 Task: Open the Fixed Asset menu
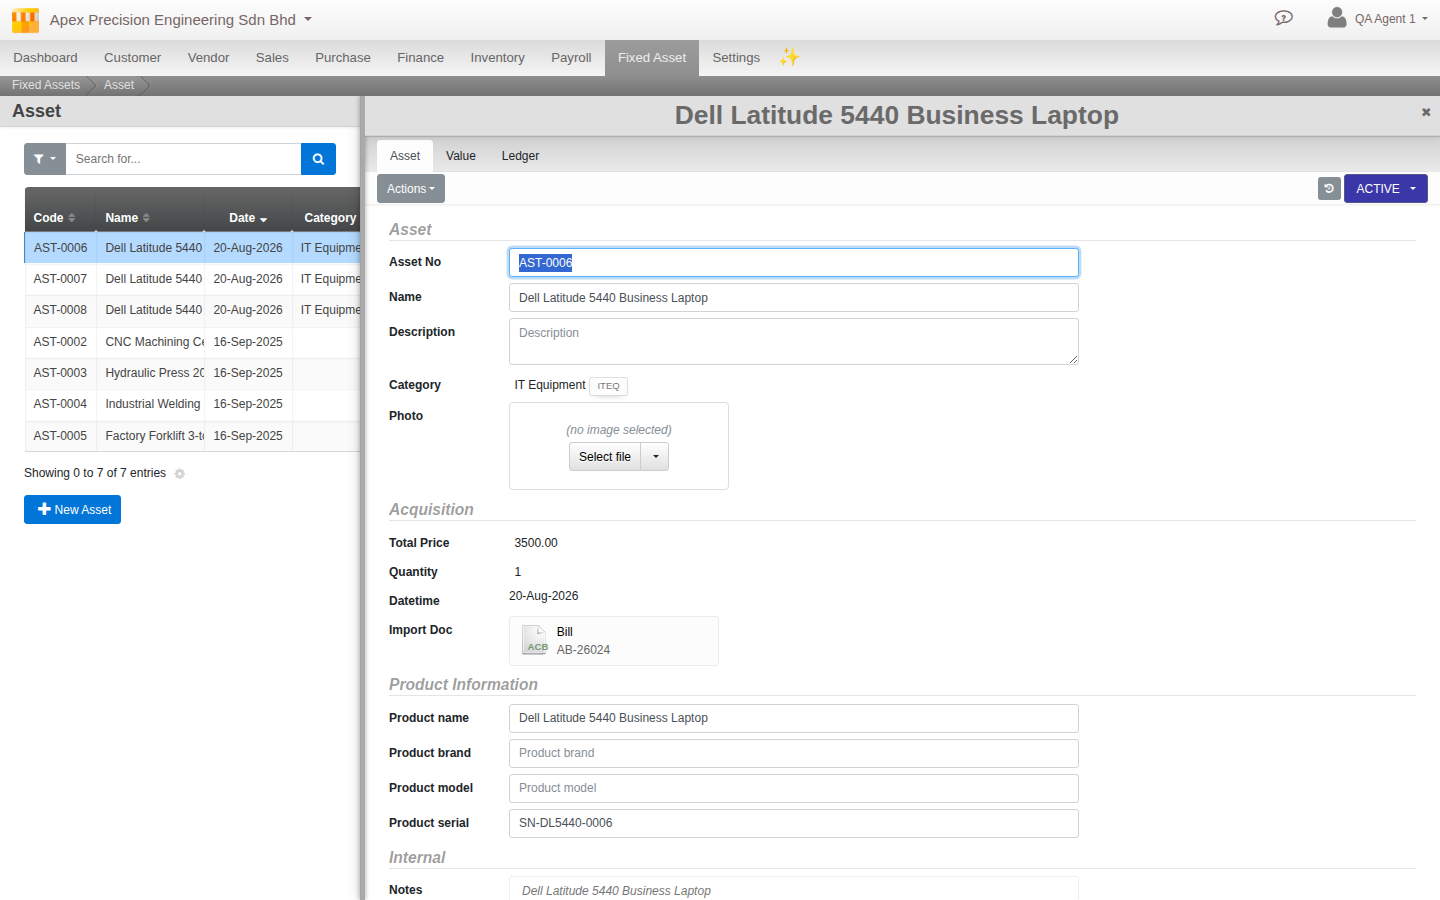[x=652, y=58]
